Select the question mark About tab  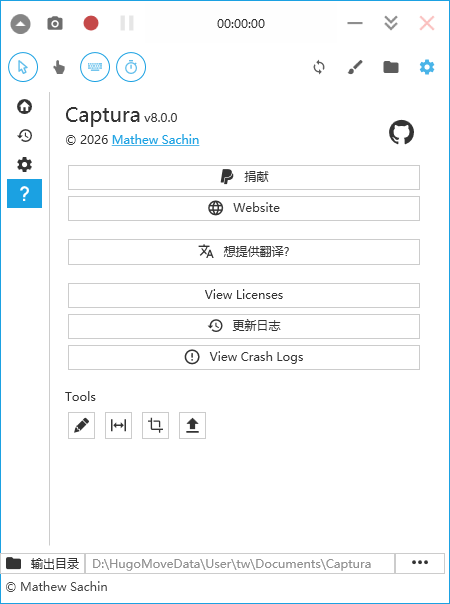coord(24,193)
